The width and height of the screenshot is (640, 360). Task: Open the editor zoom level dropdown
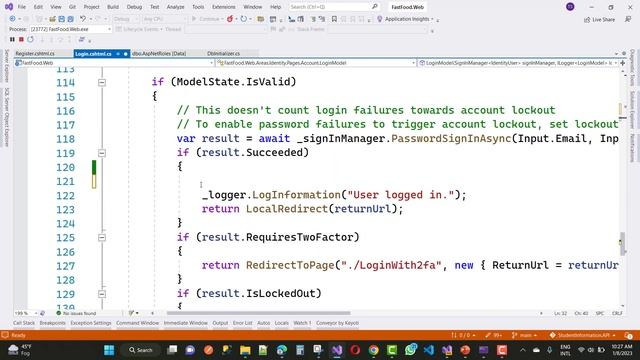(25, 313)
